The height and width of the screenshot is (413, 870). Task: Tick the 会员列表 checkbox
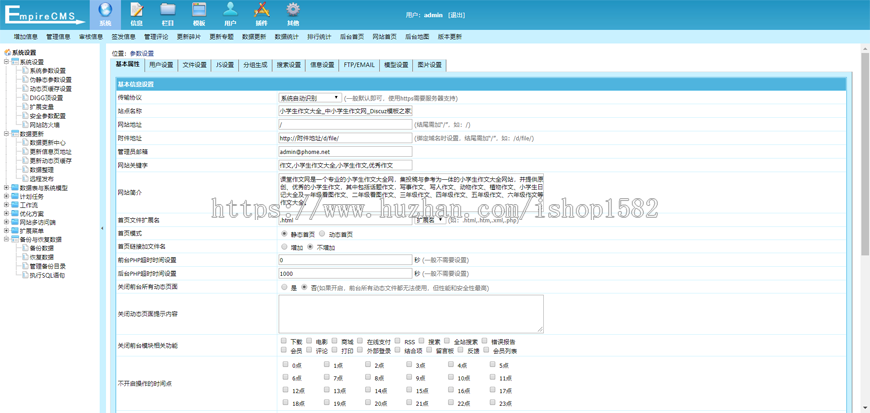click(x=485, y=350)
